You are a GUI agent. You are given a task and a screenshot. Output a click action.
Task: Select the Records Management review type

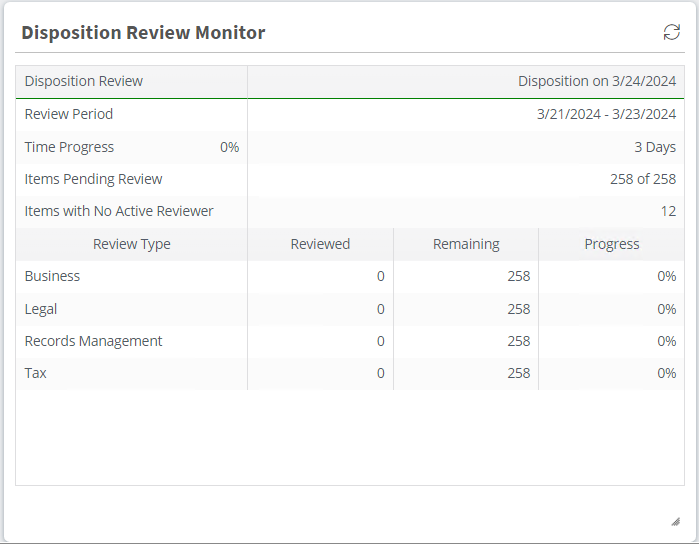pyautogui.click(x=93, y=341)
